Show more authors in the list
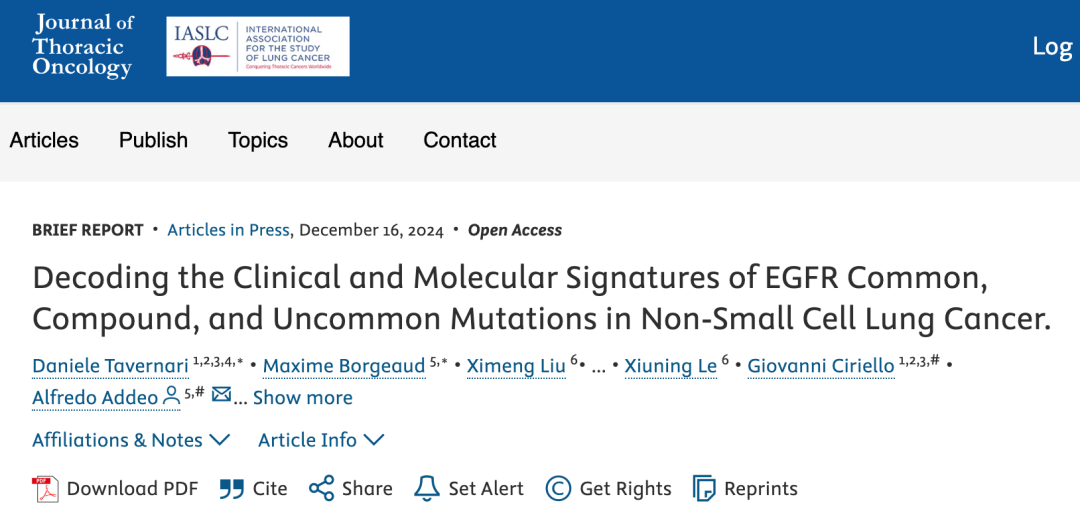The image size is (1080, 511). click(x=302, y=398)
